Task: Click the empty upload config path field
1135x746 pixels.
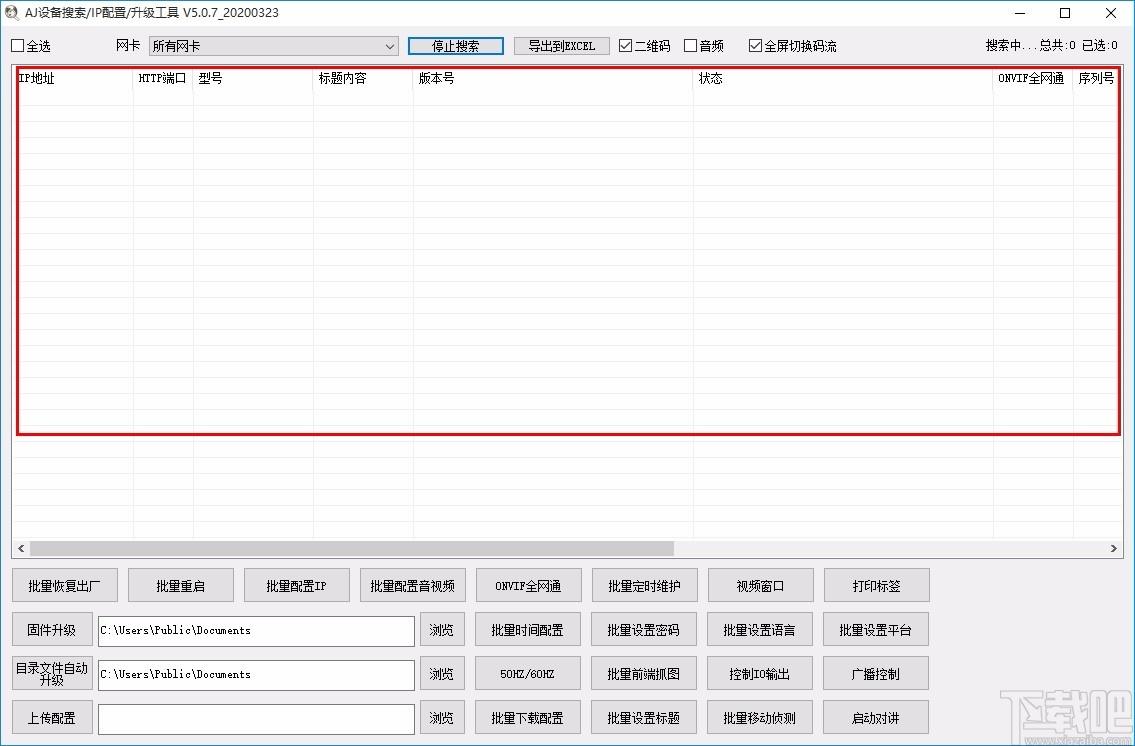Action: click(256, 719)
